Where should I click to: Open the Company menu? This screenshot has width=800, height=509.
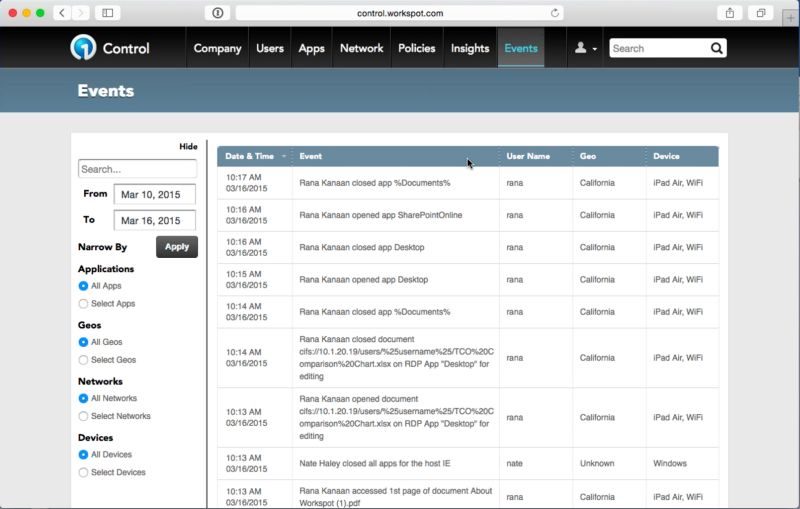tap(217, 48)
